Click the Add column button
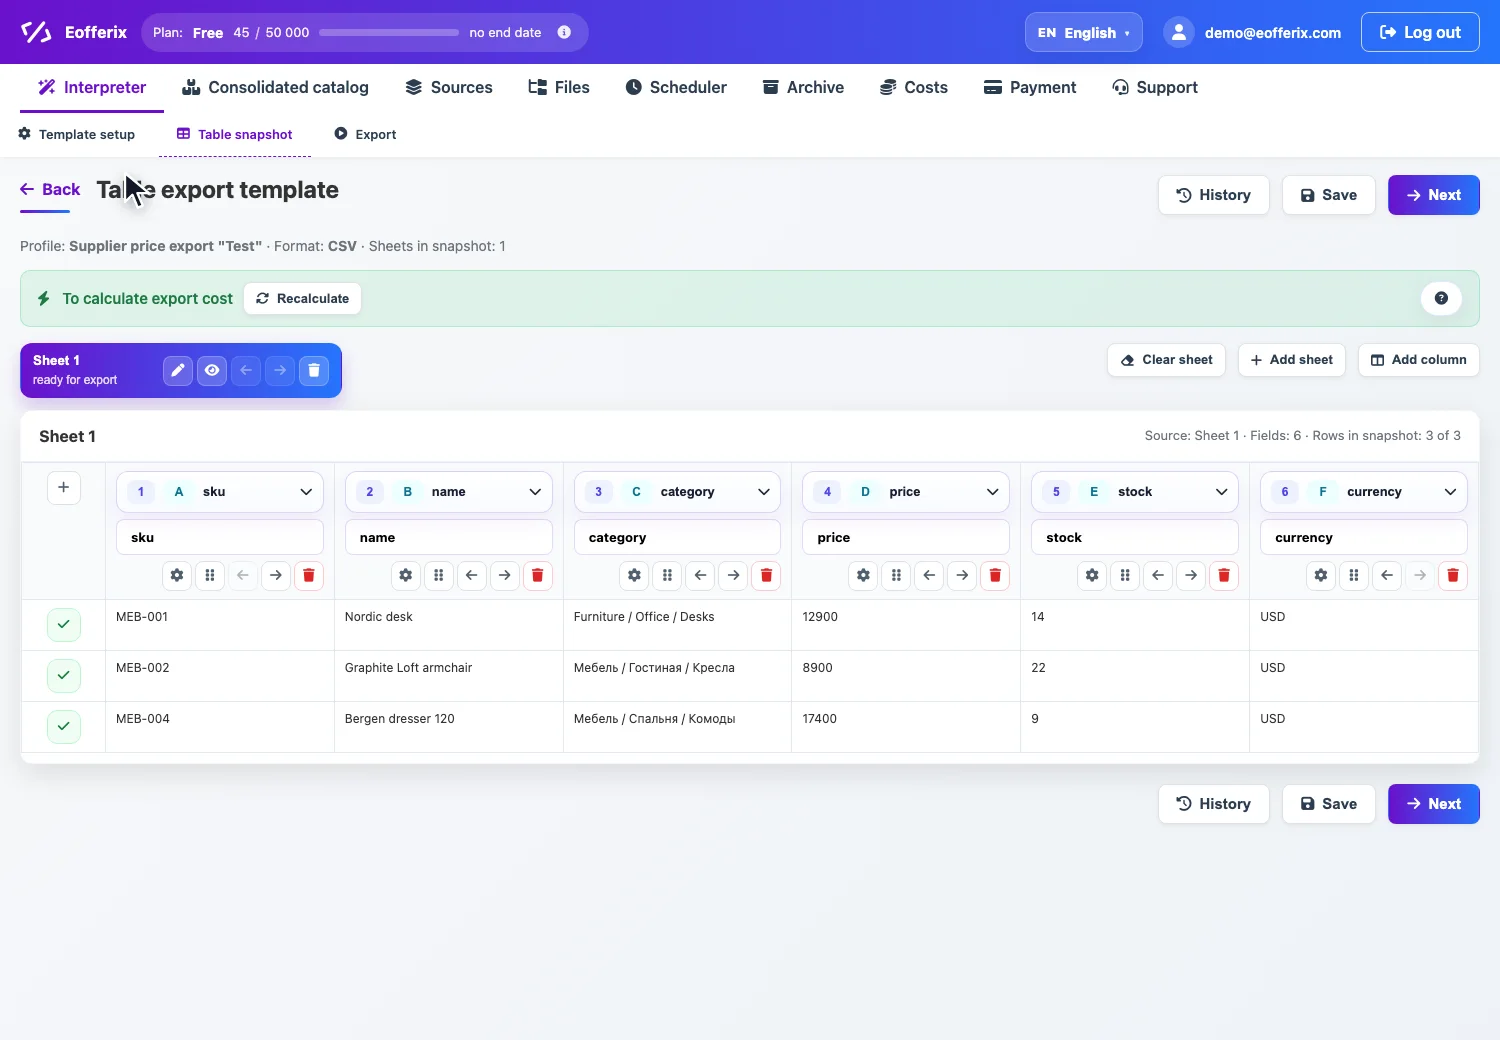The height and width of the screenshot is (1040, 1500). point(1418,360)
